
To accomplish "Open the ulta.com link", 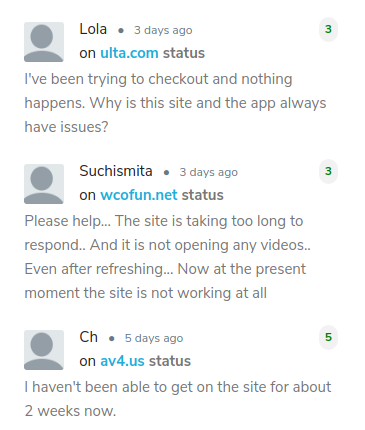I will [x=129, y=53].
